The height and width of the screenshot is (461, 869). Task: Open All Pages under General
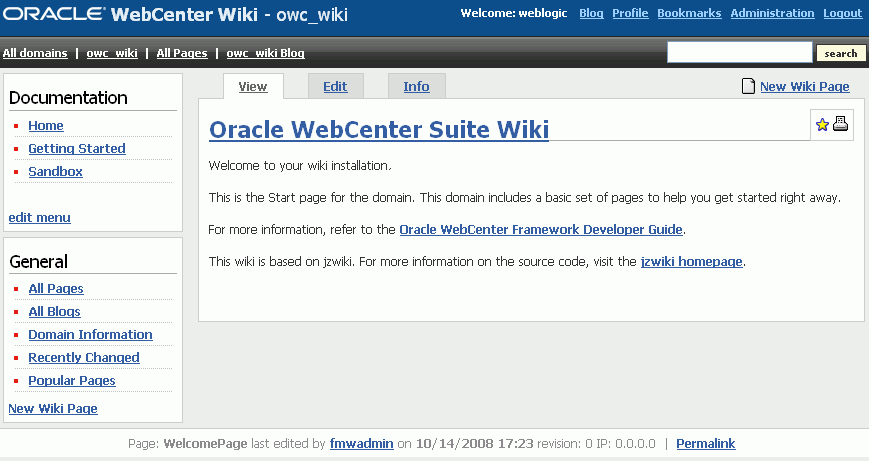[x=56, y=289]
